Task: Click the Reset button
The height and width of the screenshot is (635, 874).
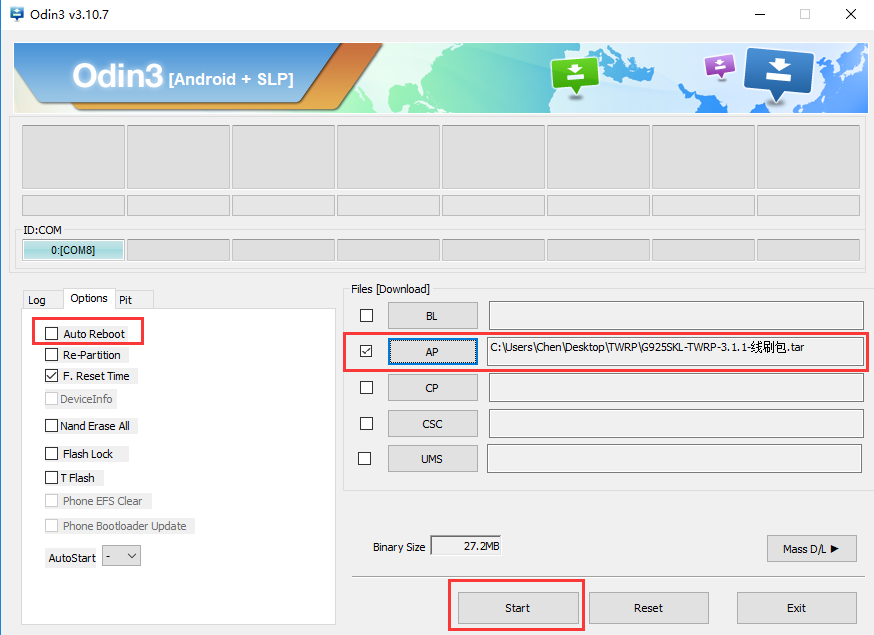Action: (649, 608)
